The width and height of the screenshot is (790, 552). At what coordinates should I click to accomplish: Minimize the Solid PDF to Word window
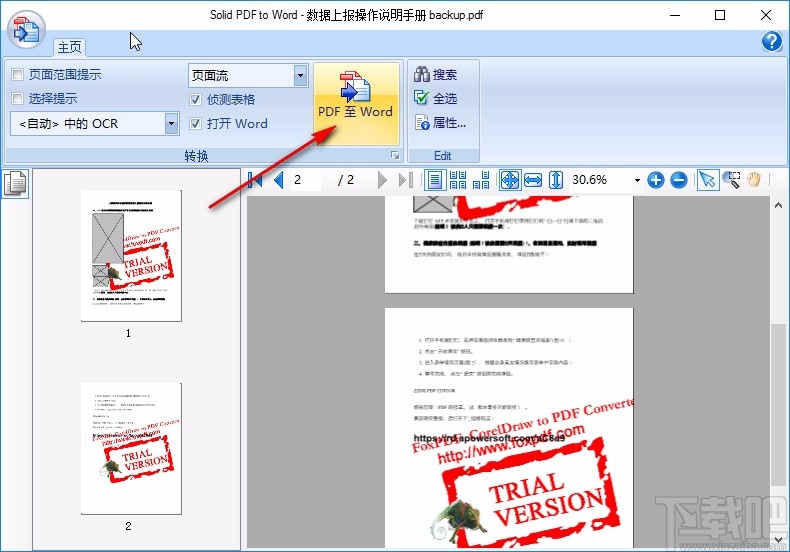[675, 15]
